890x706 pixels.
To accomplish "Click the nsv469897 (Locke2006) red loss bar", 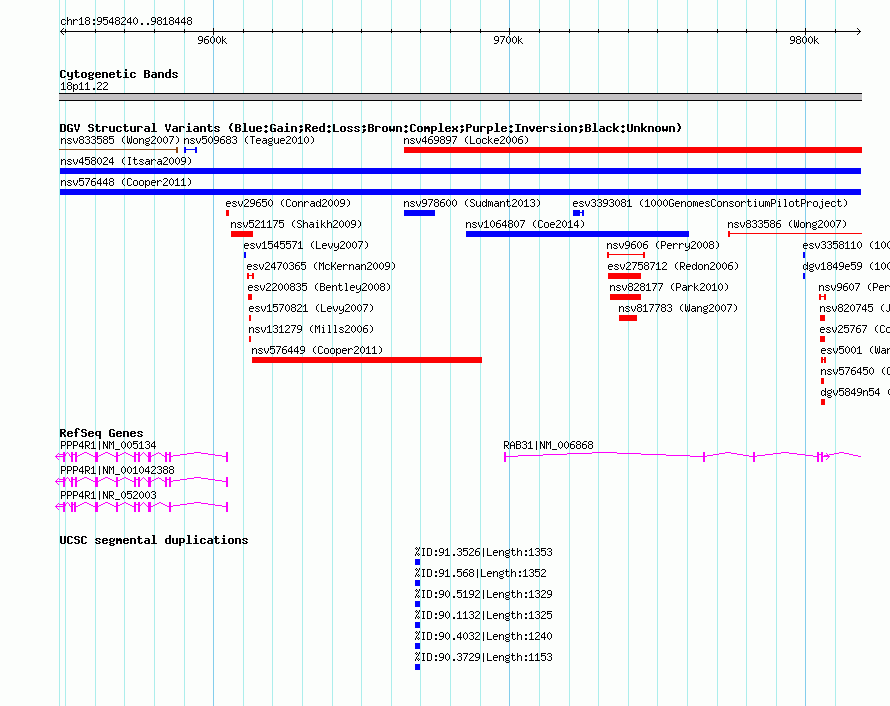I will point(633,150).
